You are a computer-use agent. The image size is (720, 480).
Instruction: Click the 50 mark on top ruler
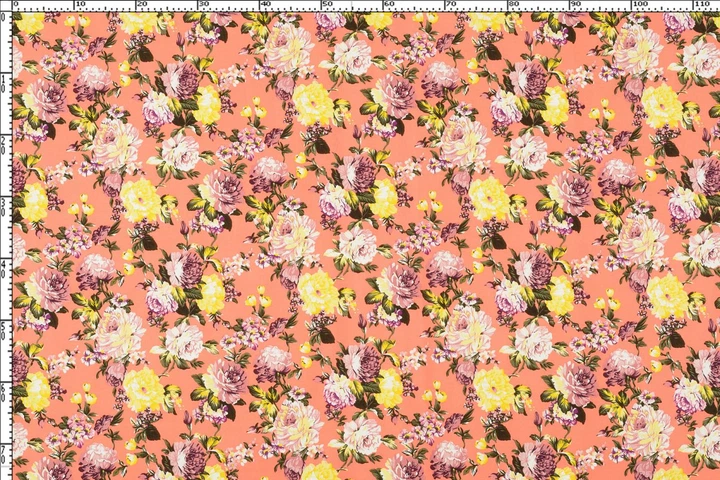pos(327,4)
